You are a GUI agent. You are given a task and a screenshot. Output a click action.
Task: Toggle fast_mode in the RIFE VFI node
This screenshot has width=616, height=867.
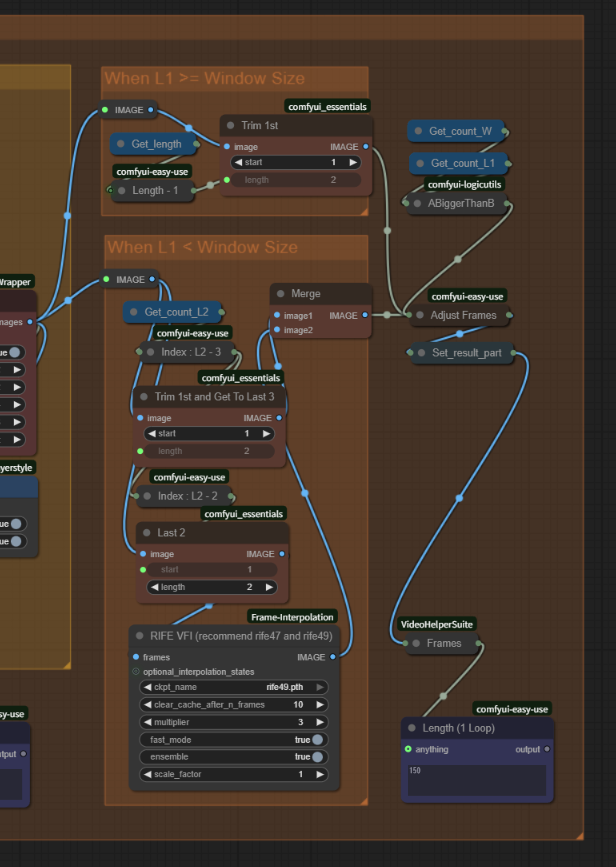coord(317,740)
